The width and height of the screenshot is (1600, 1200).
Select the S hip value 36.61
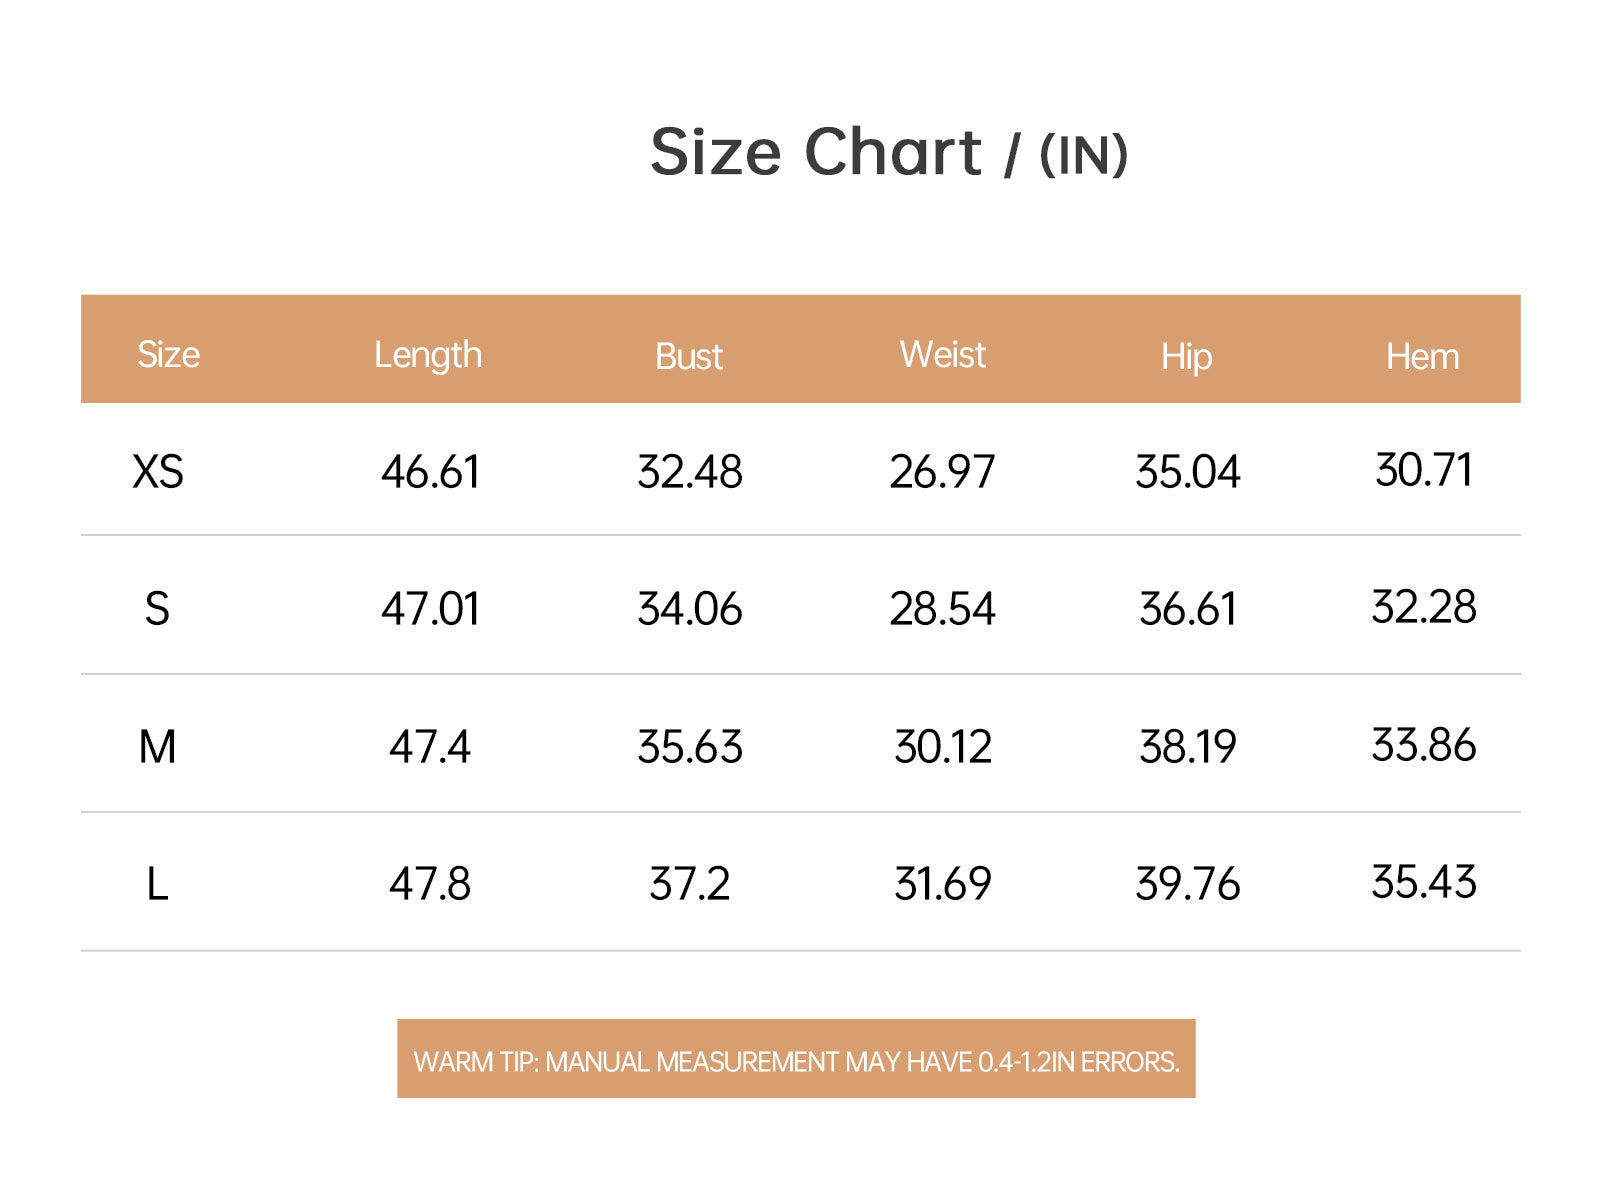(1188, 609)
